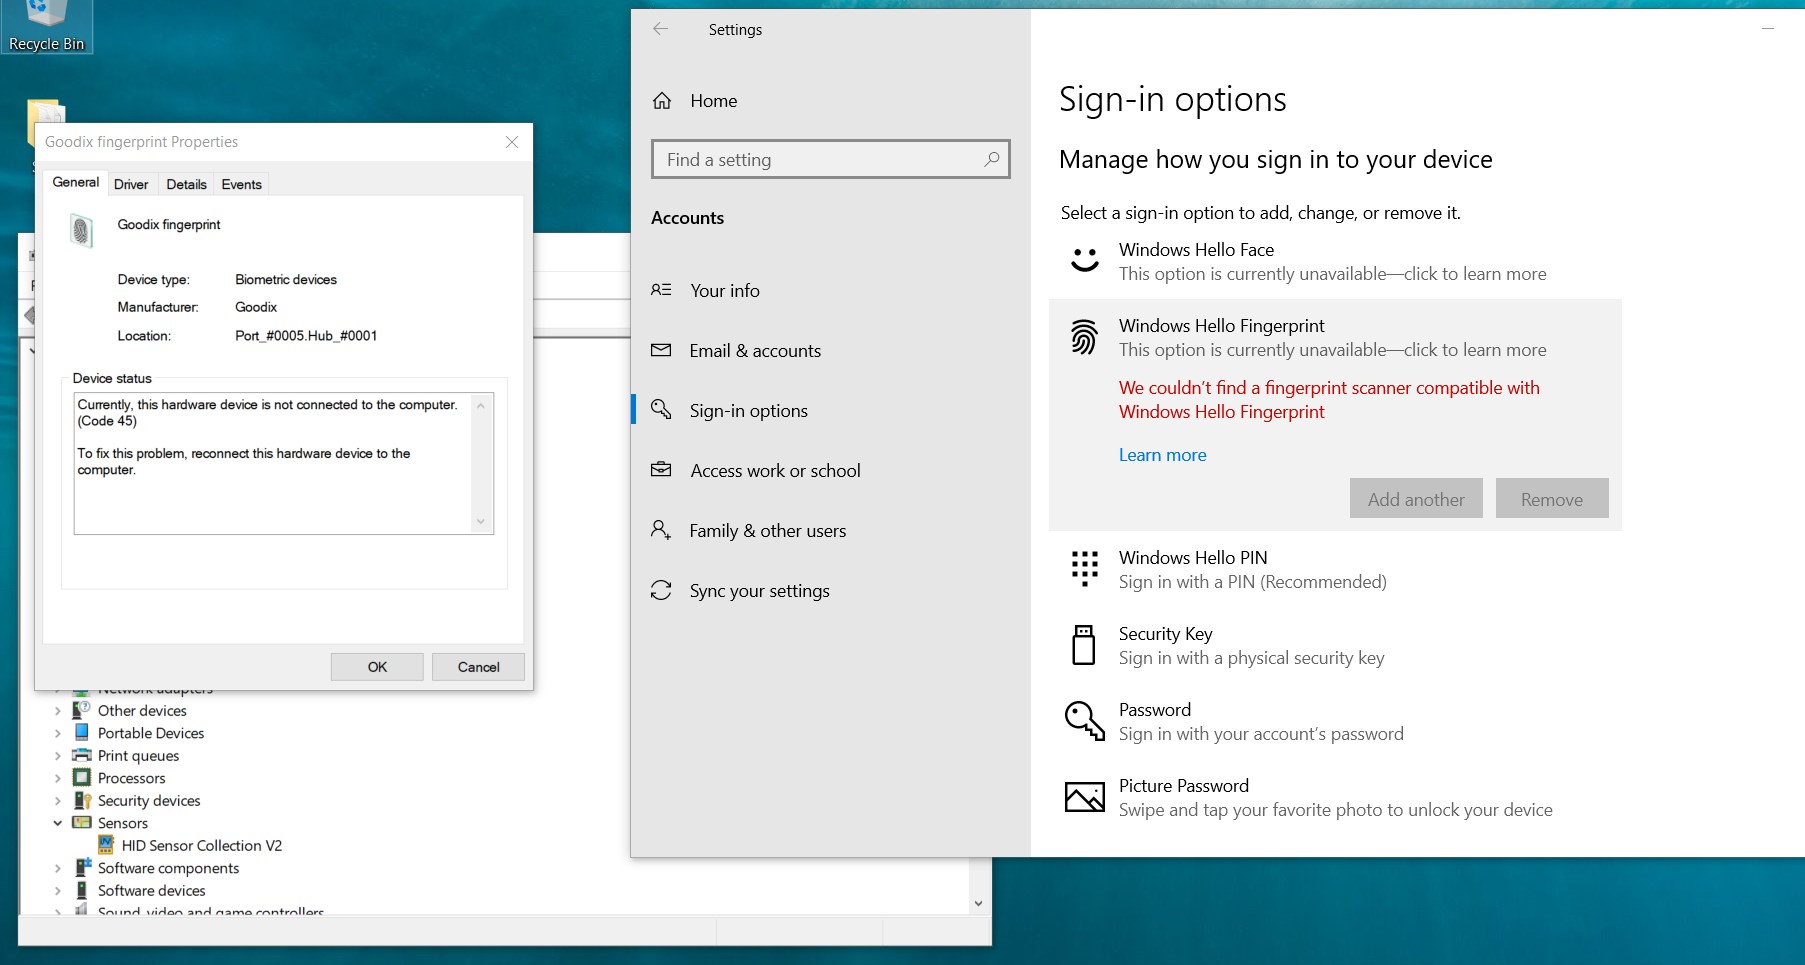Click the Software components icon
1805x965 pixels.
coord(82,868)
